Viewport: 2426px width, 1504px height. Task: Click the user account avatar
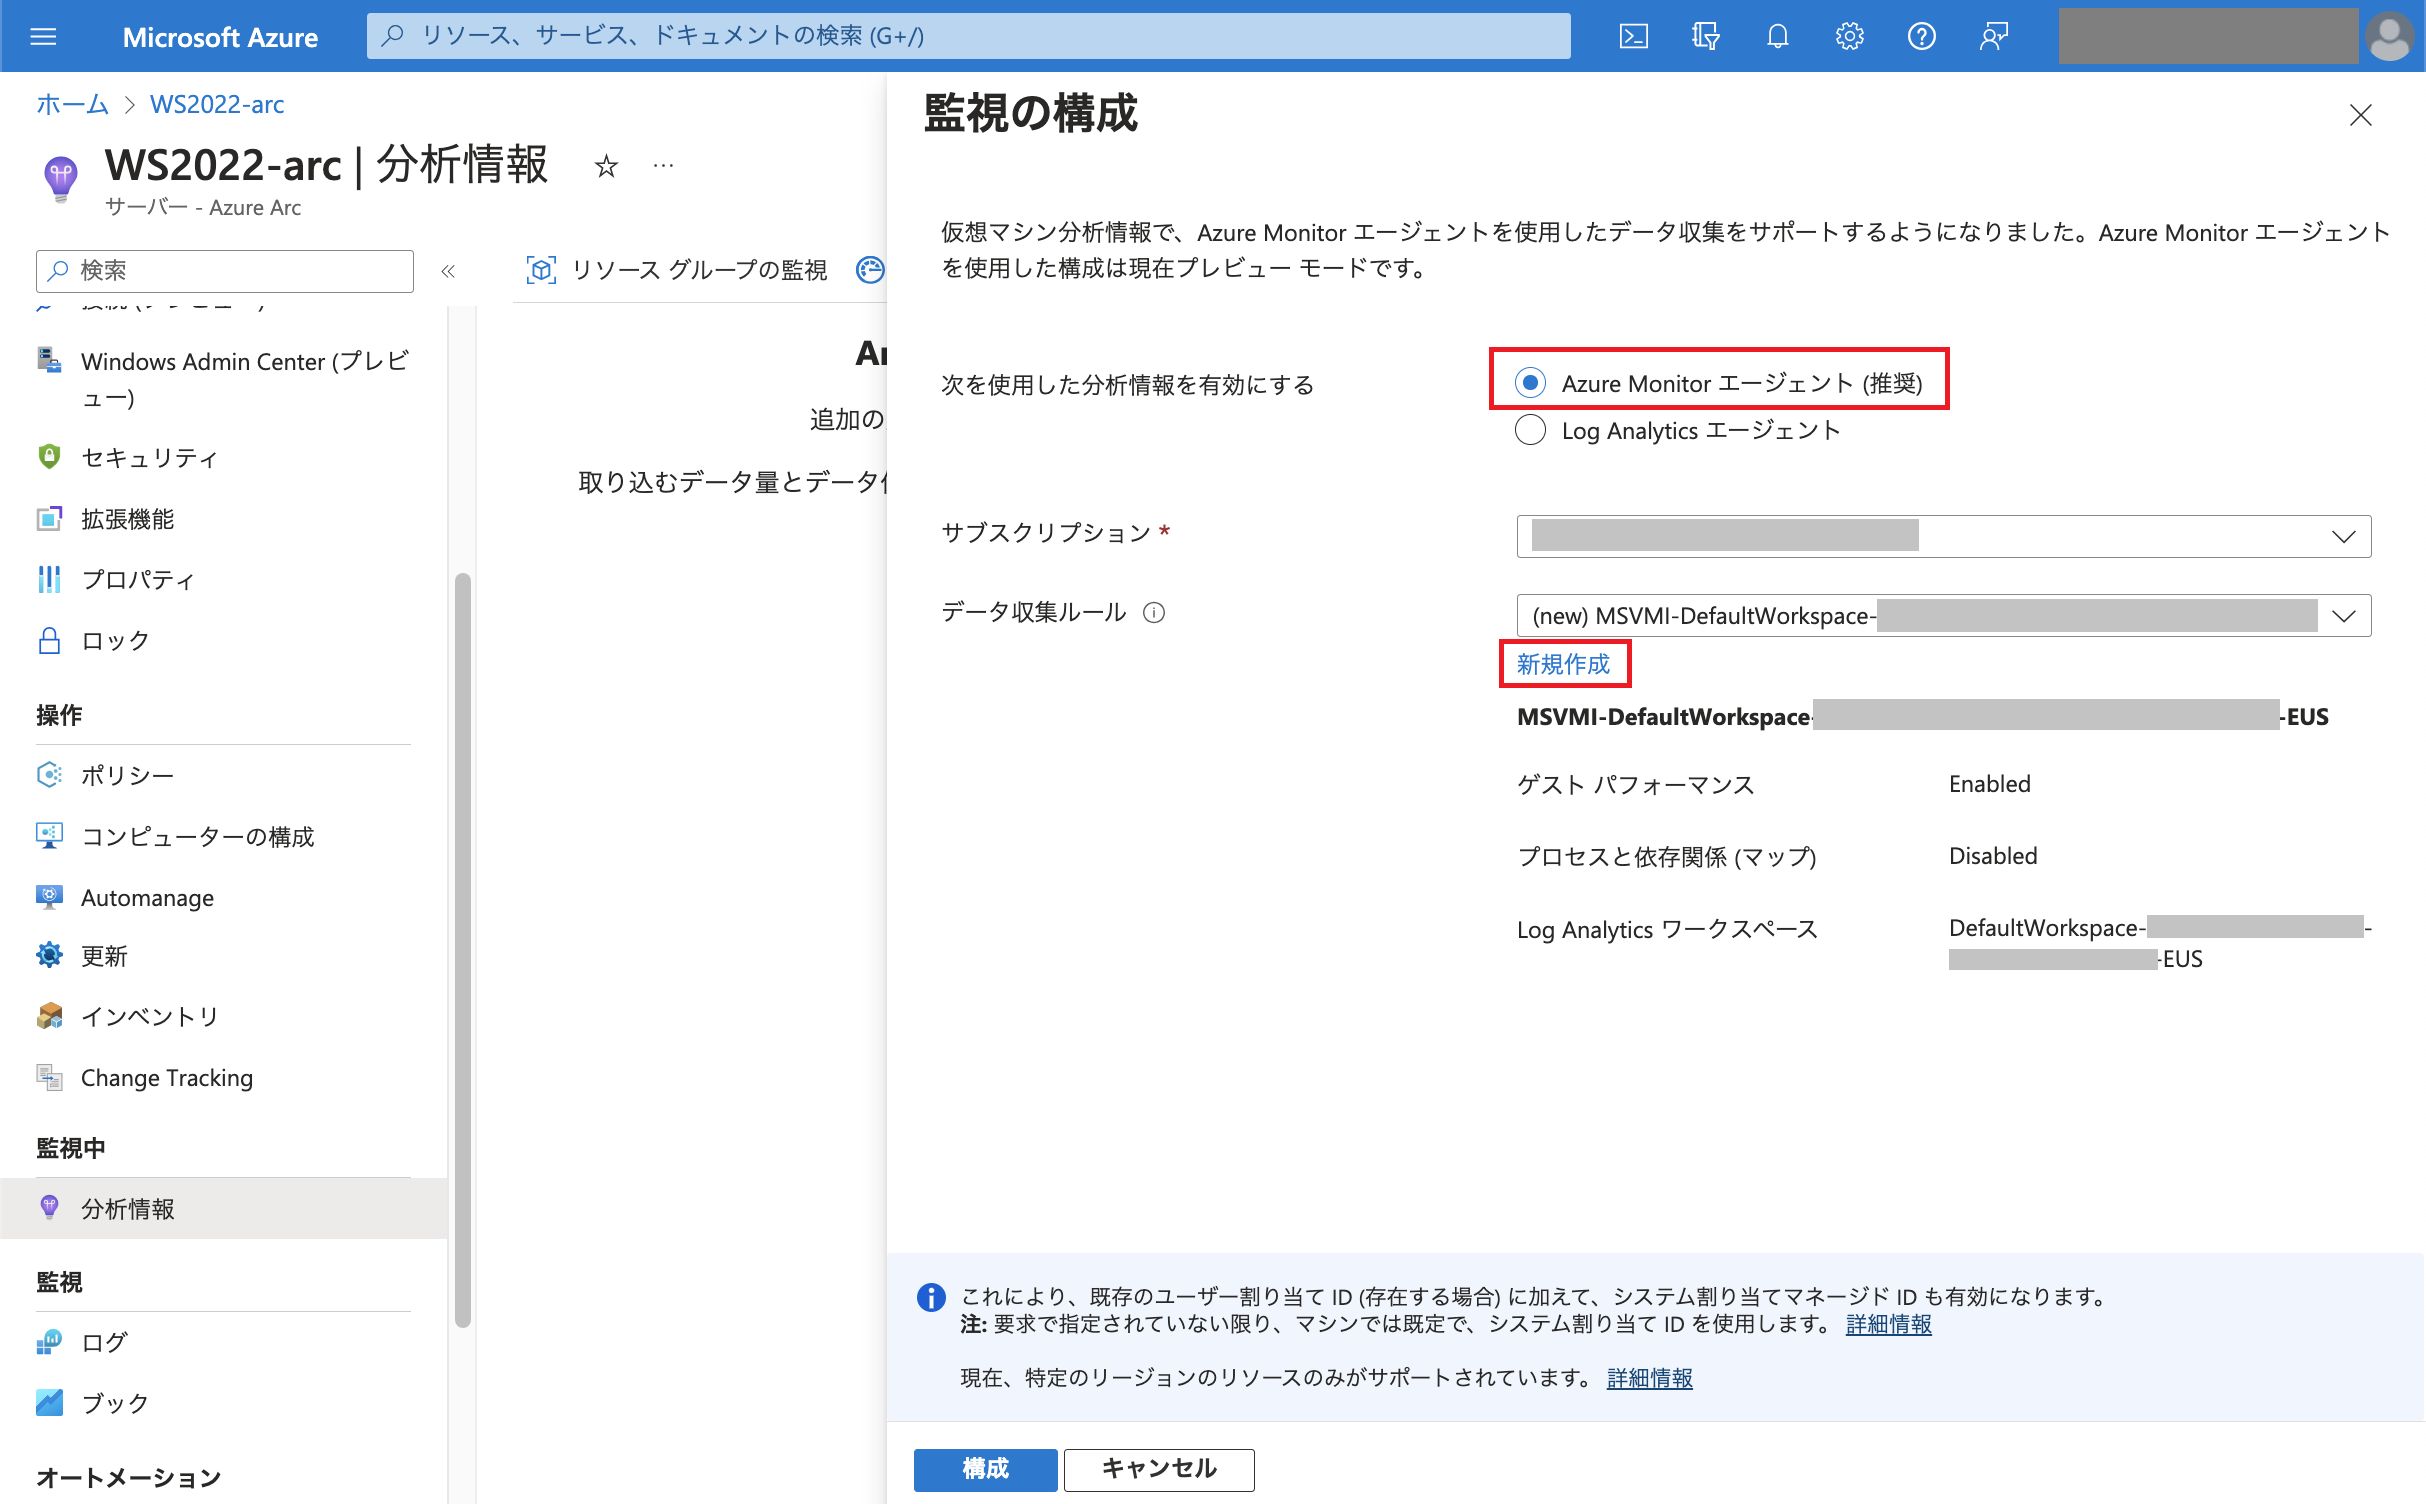point(2390,37)
